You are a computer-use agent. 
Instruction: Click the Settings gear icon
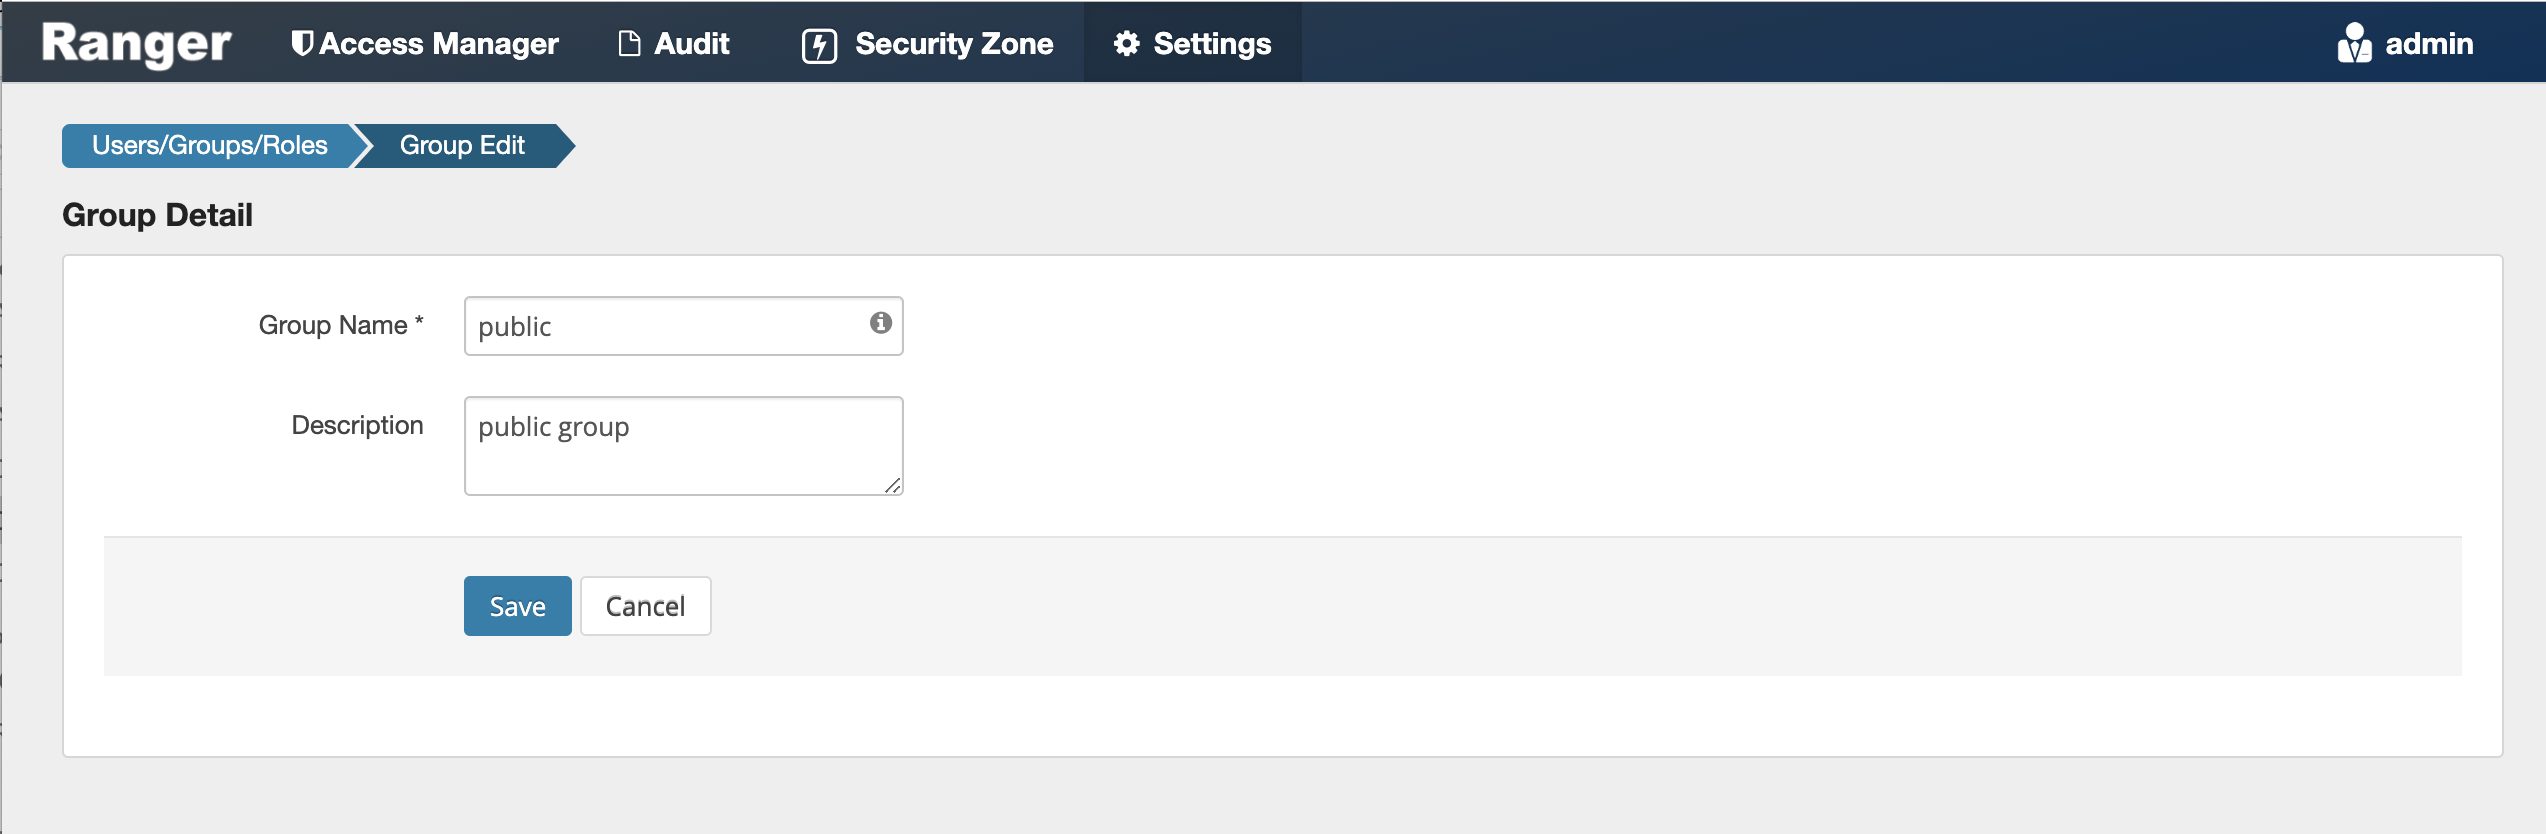click(1127, 44)
